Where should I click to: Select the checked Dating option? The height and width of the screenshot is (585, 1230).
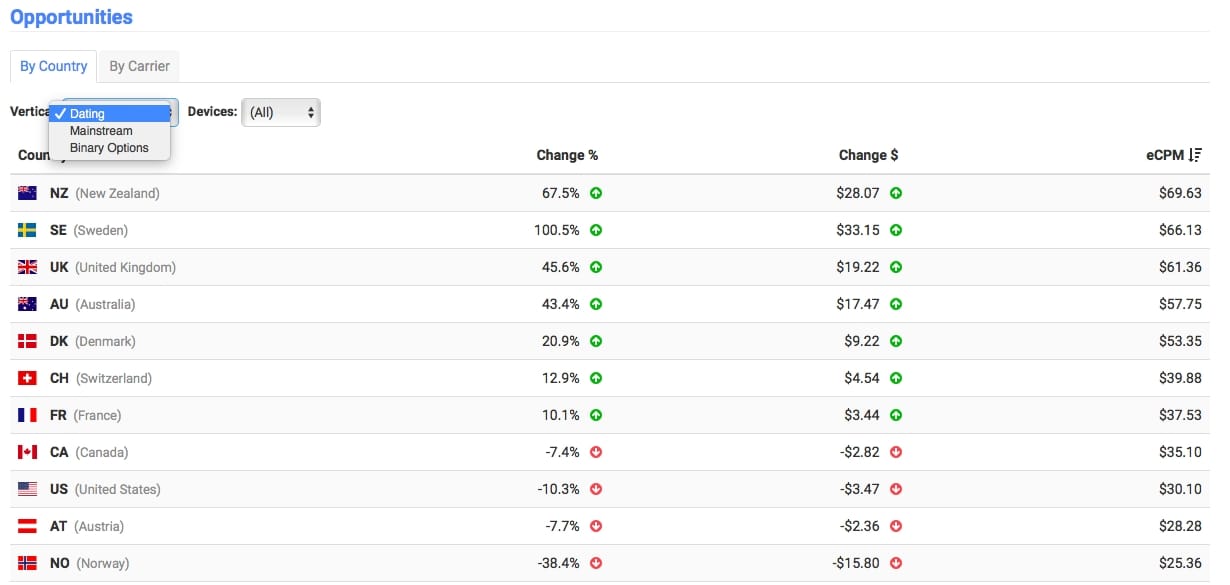coord(87,114)
